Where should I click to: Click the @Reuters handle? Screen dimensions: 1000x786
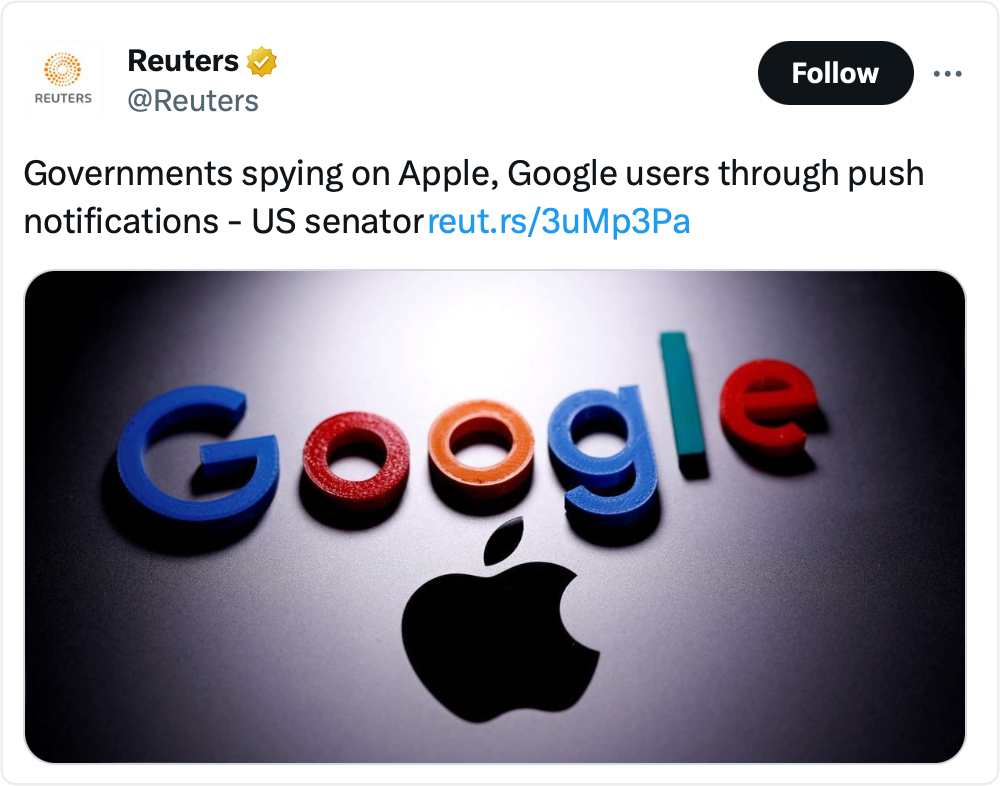193,101
